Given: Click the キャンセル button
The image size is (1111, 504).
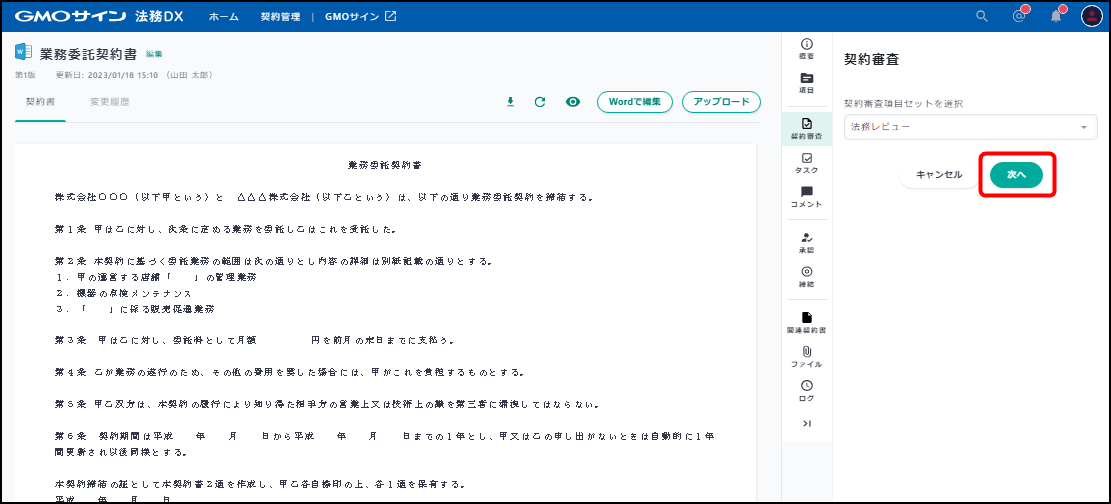Looking at the screenshot, I should click(x=938, y=174).
